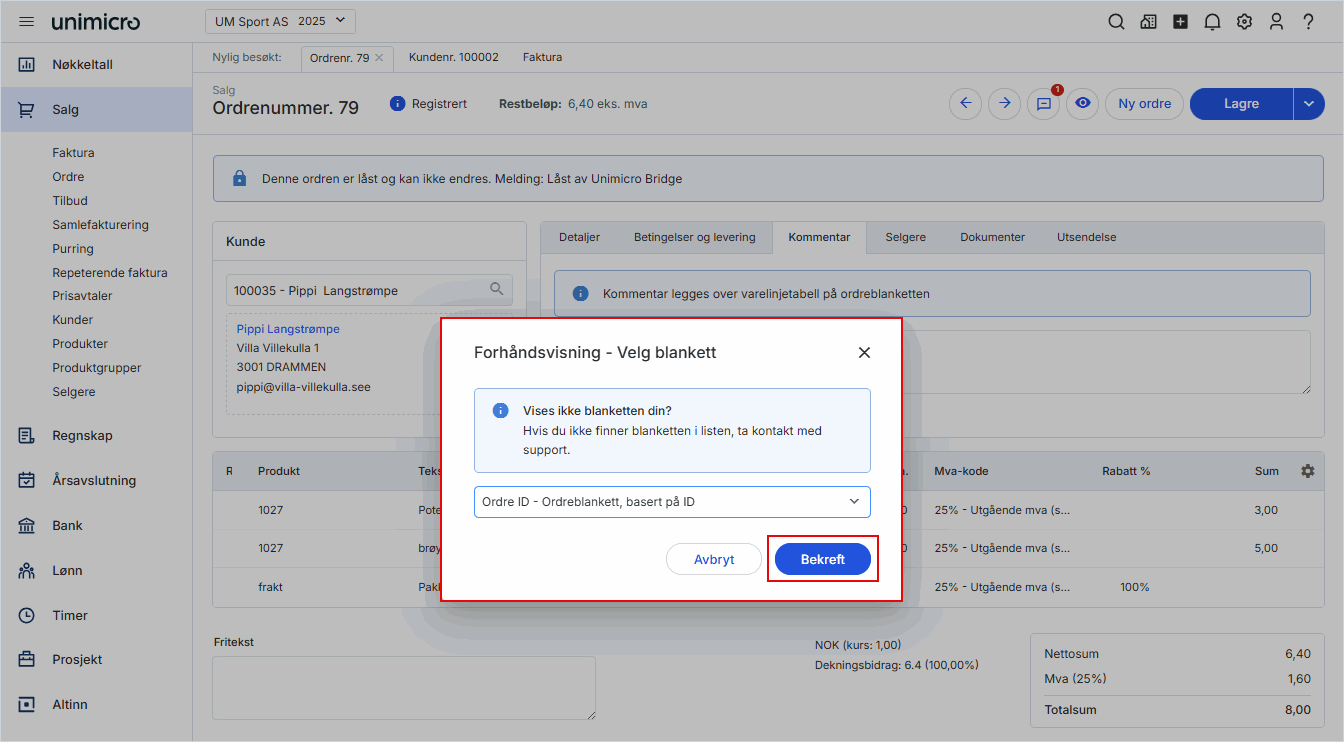Click the search magnifier icon in top bar
Image resolution: width=1344 pixels, height=742 pixels.
[1116, 22]
